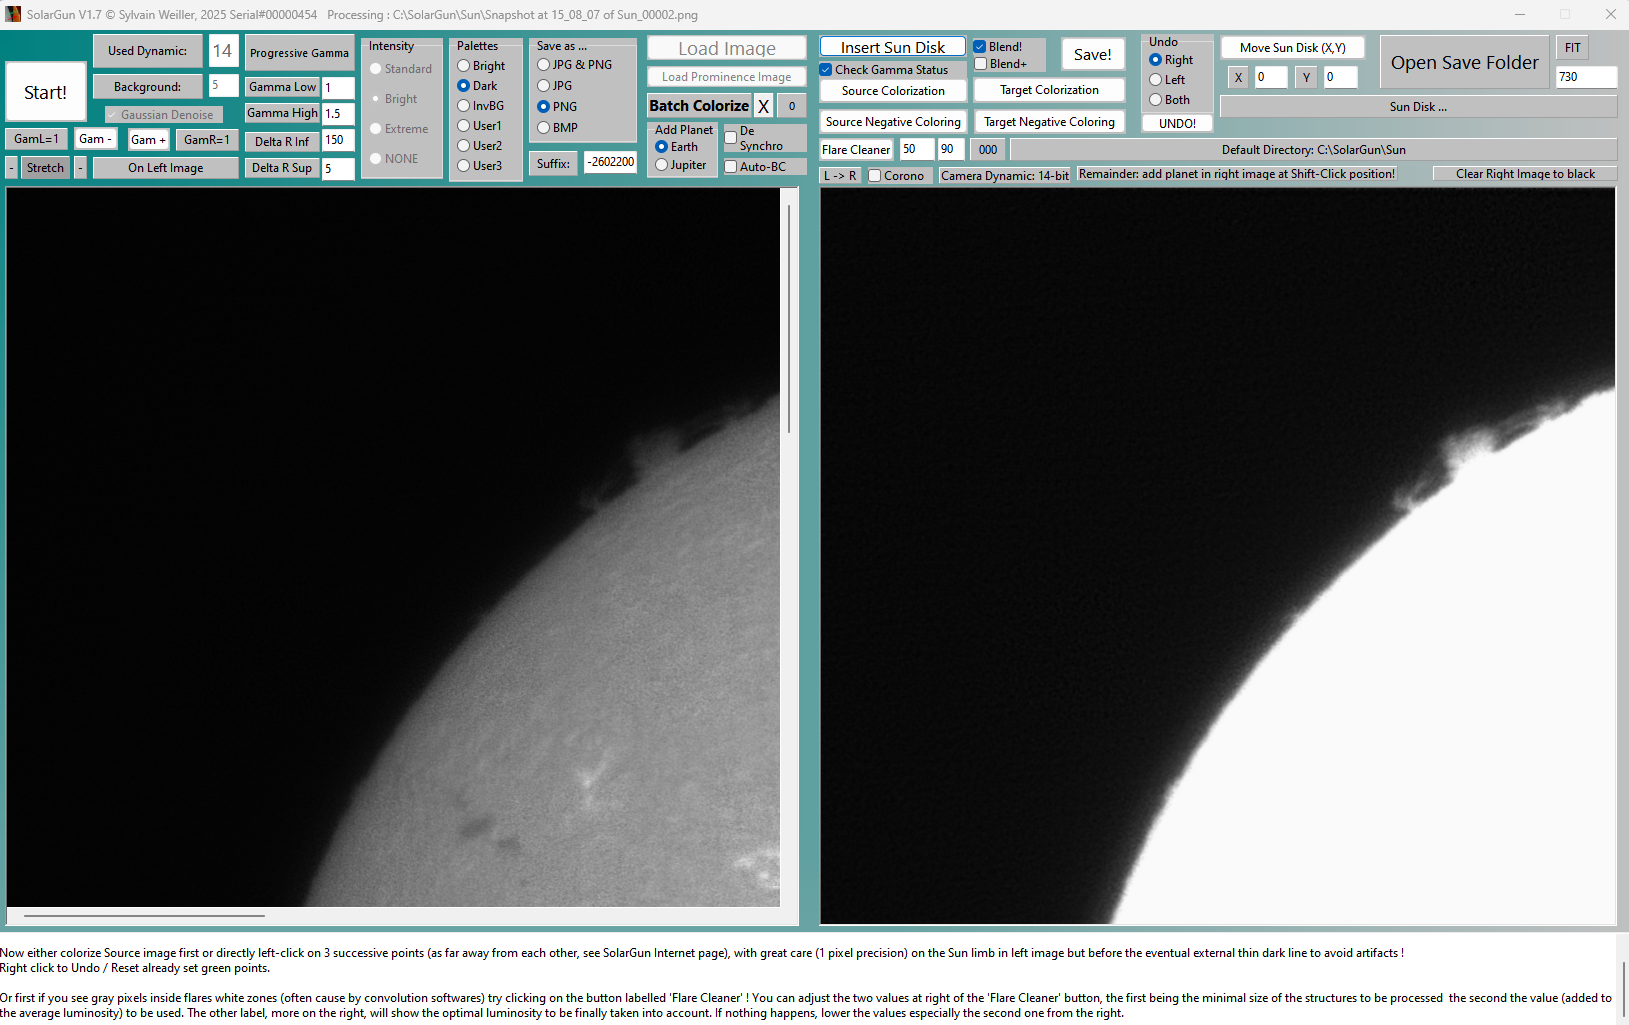Click the Gam - button
Screen dimensions: 1629x1025
[x=95, y=139]
